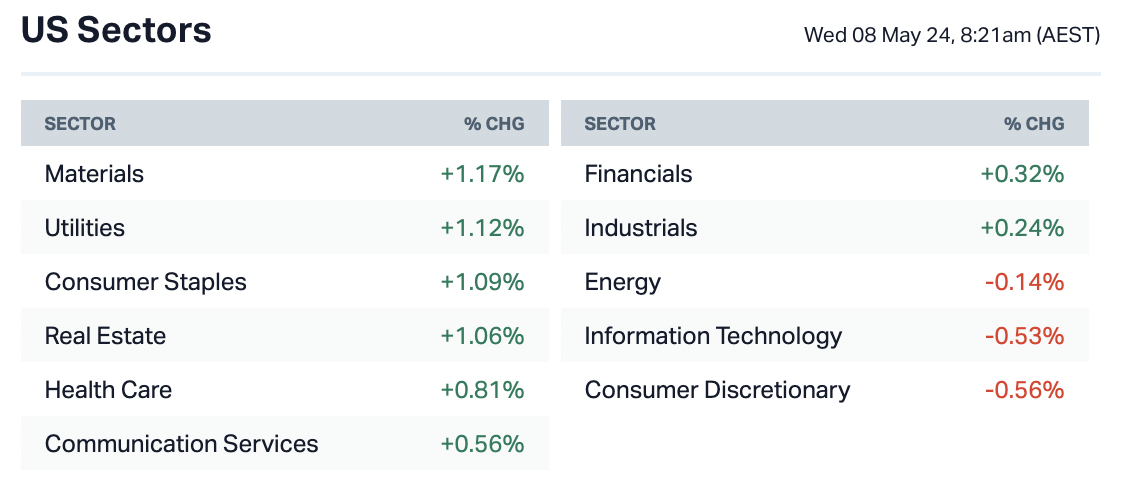Select the Communication Services sector
This screenshot has height=496, width=1124.
[181, 444]
